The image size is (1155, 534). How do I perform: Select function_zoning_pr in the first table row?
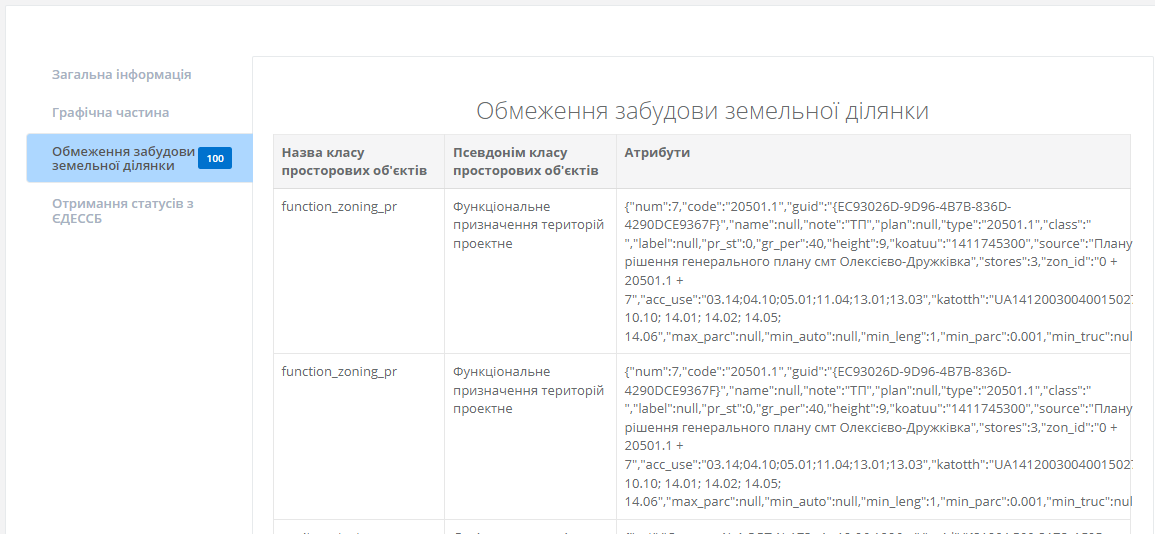click(x=339, y=206)
